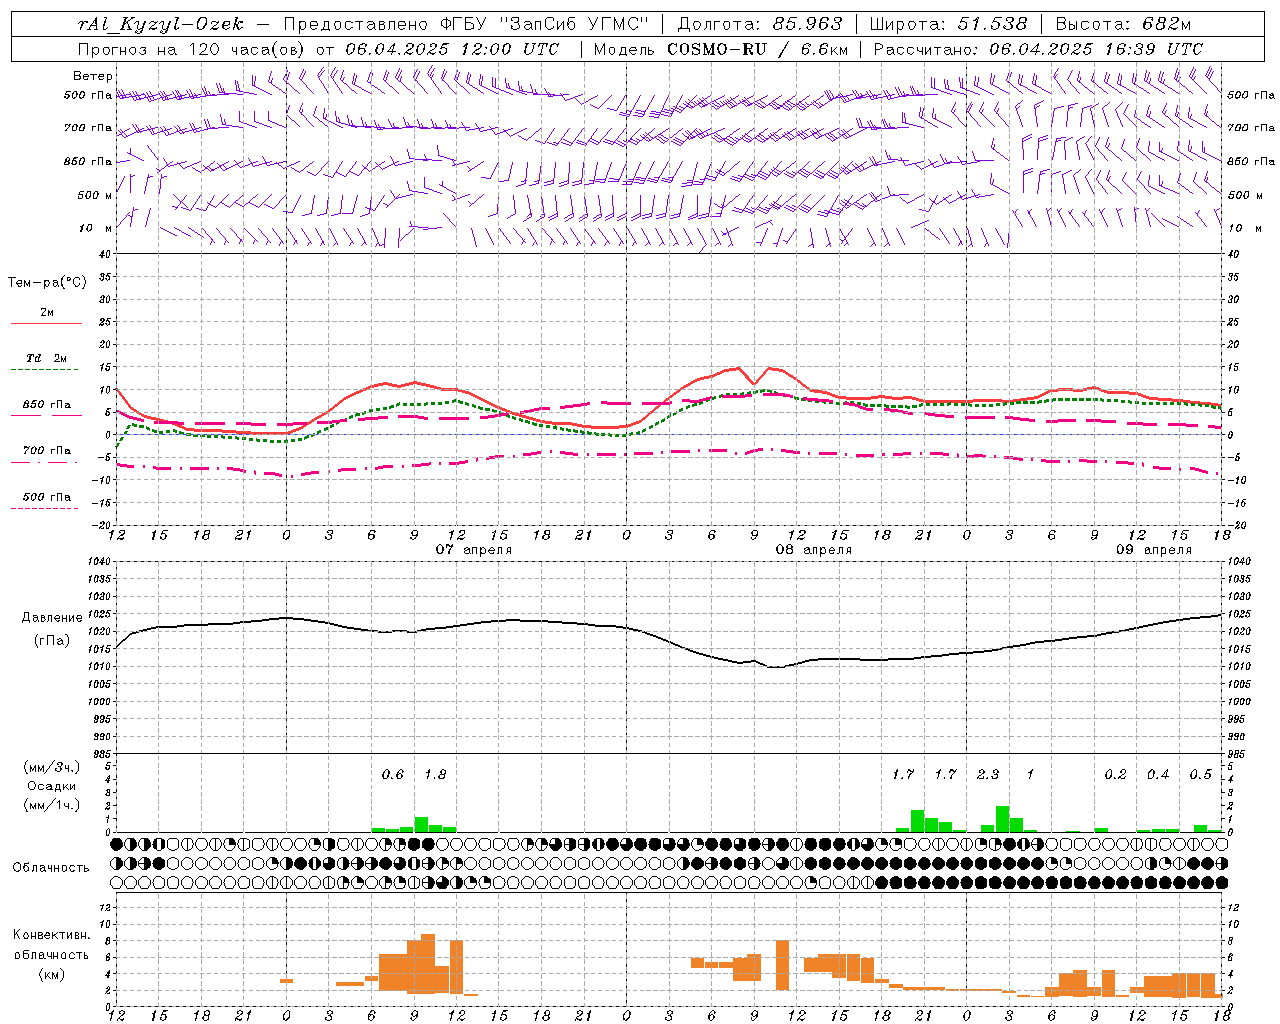Select the provider text ФГБУ "ЗапСиб УГМС"
The image size is (1280, 1024).
pyautogui.click(x=543, y=24)
